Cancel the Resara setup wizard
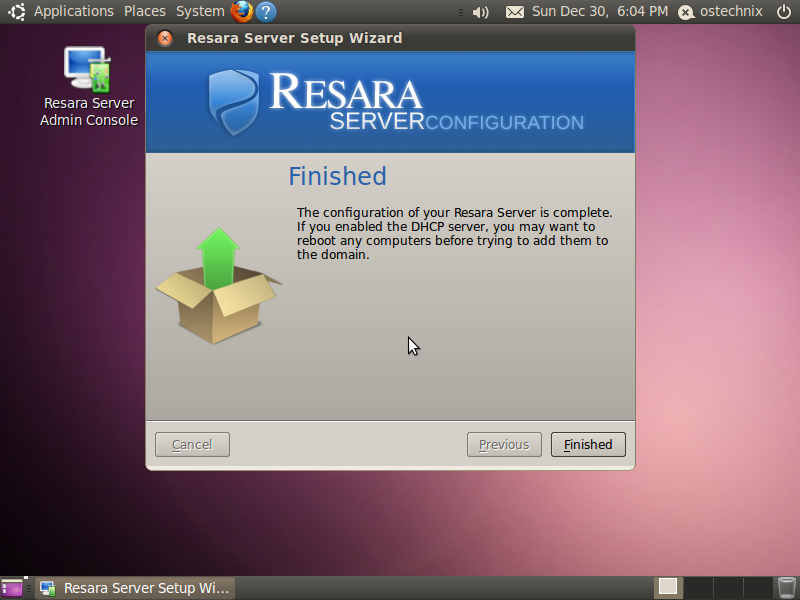This screenshot has height=600, width=800. click(192, 444)
